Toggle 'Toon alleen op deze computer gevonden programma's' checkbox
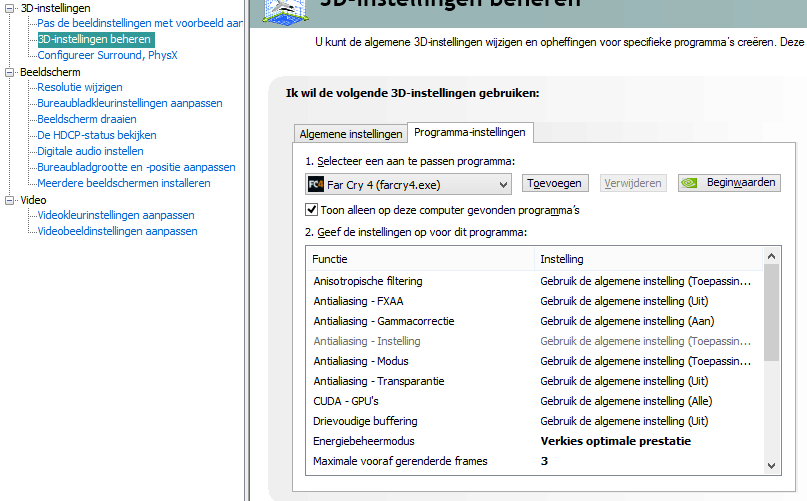The height and width of the screenshot is (501, 807). click(311, 210)
